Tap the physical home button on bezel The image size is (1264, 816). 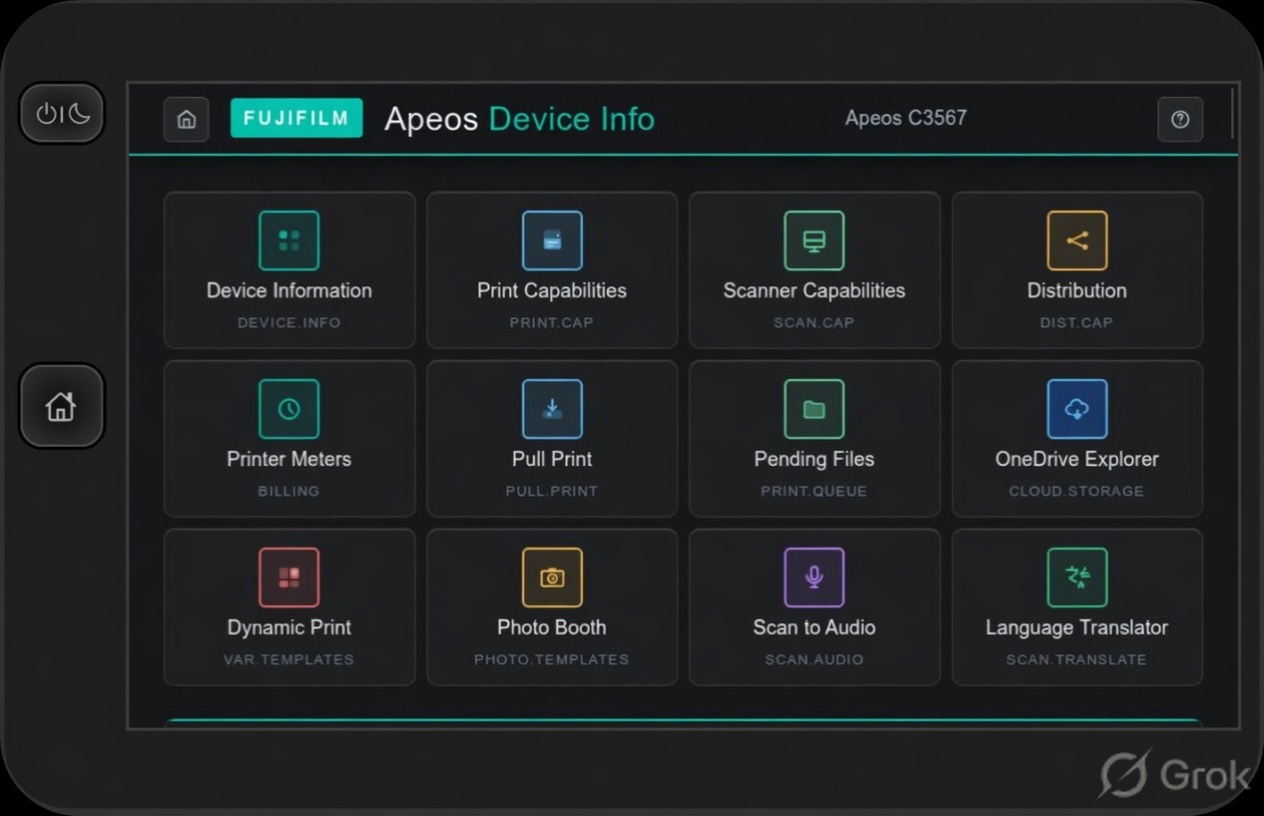point(62,406)
